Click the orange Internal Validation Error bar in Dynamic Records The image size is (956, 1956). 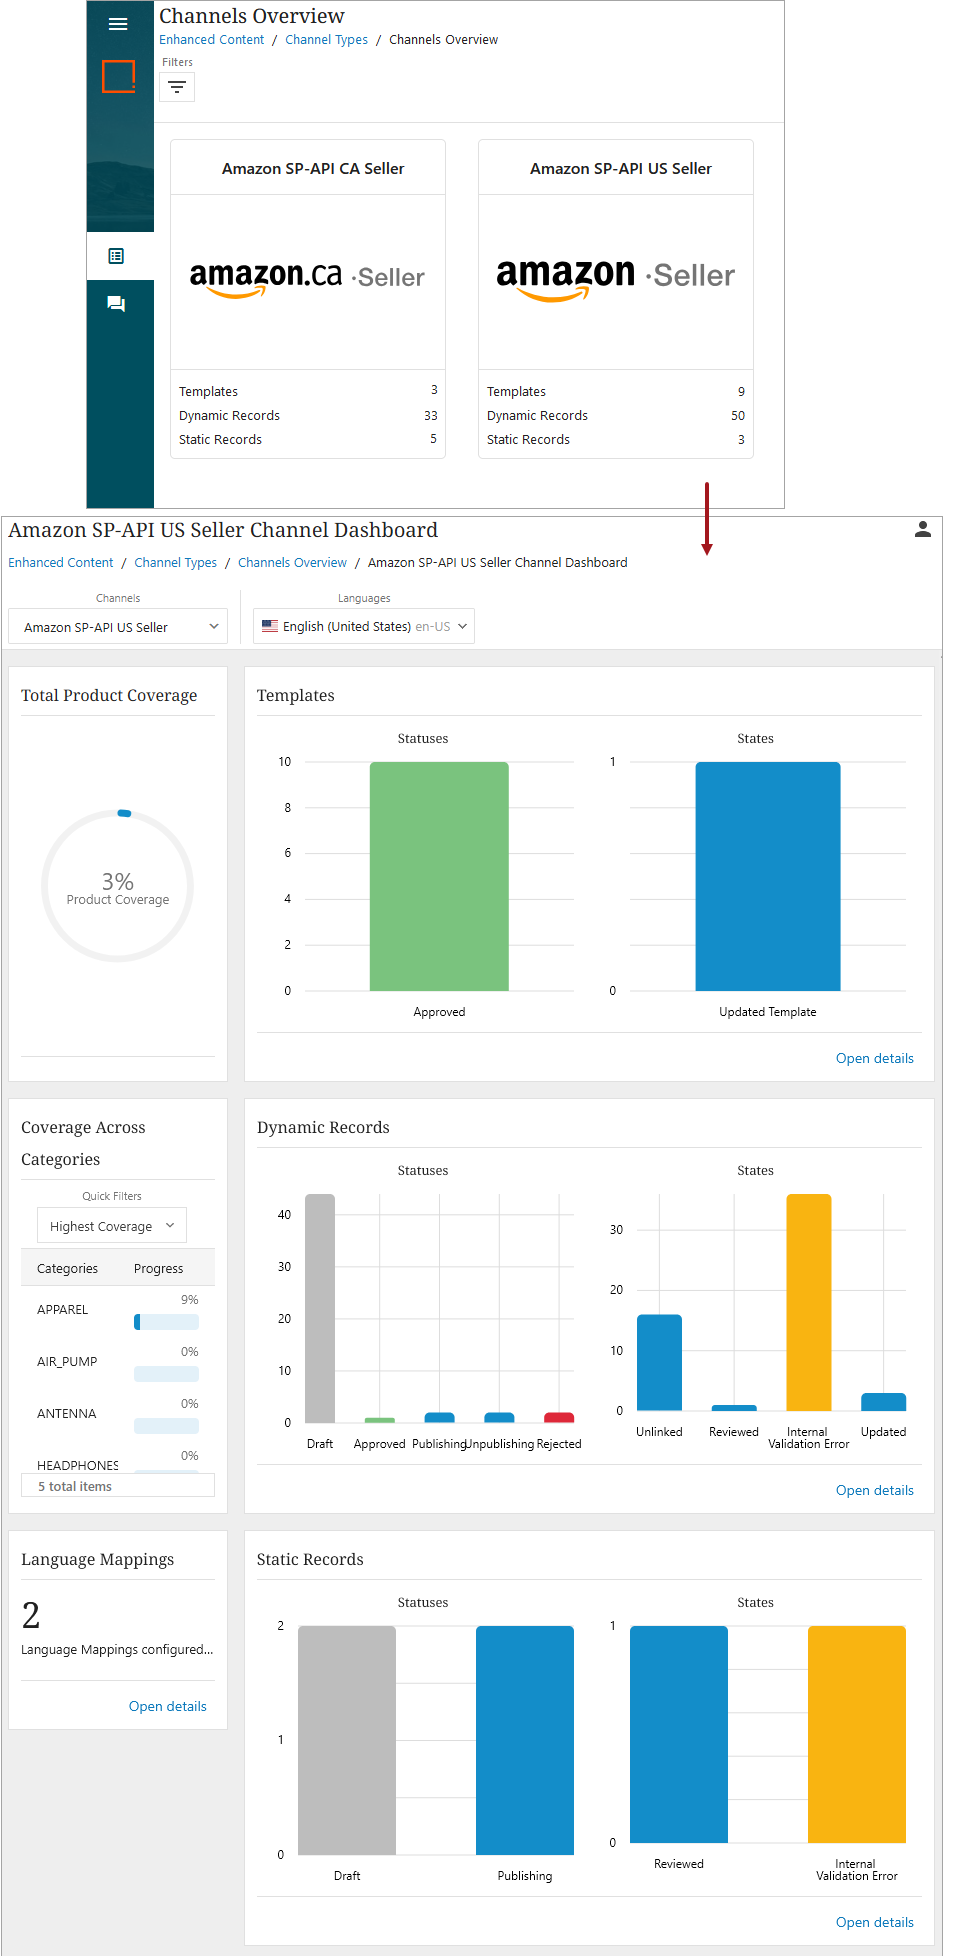(x=809, y=1302)
